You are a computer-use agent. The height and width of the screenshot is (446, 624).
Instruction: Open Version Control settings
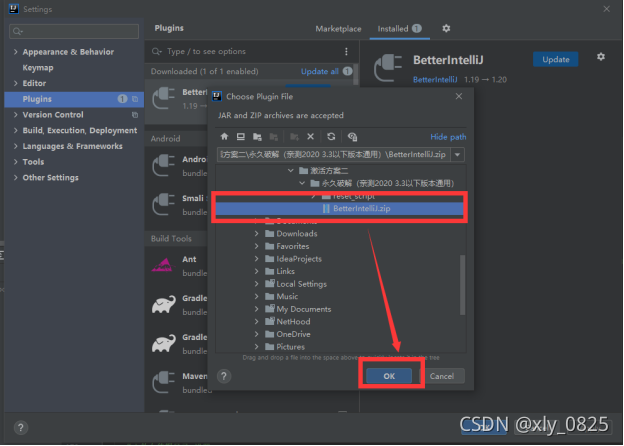pos(53,115)
